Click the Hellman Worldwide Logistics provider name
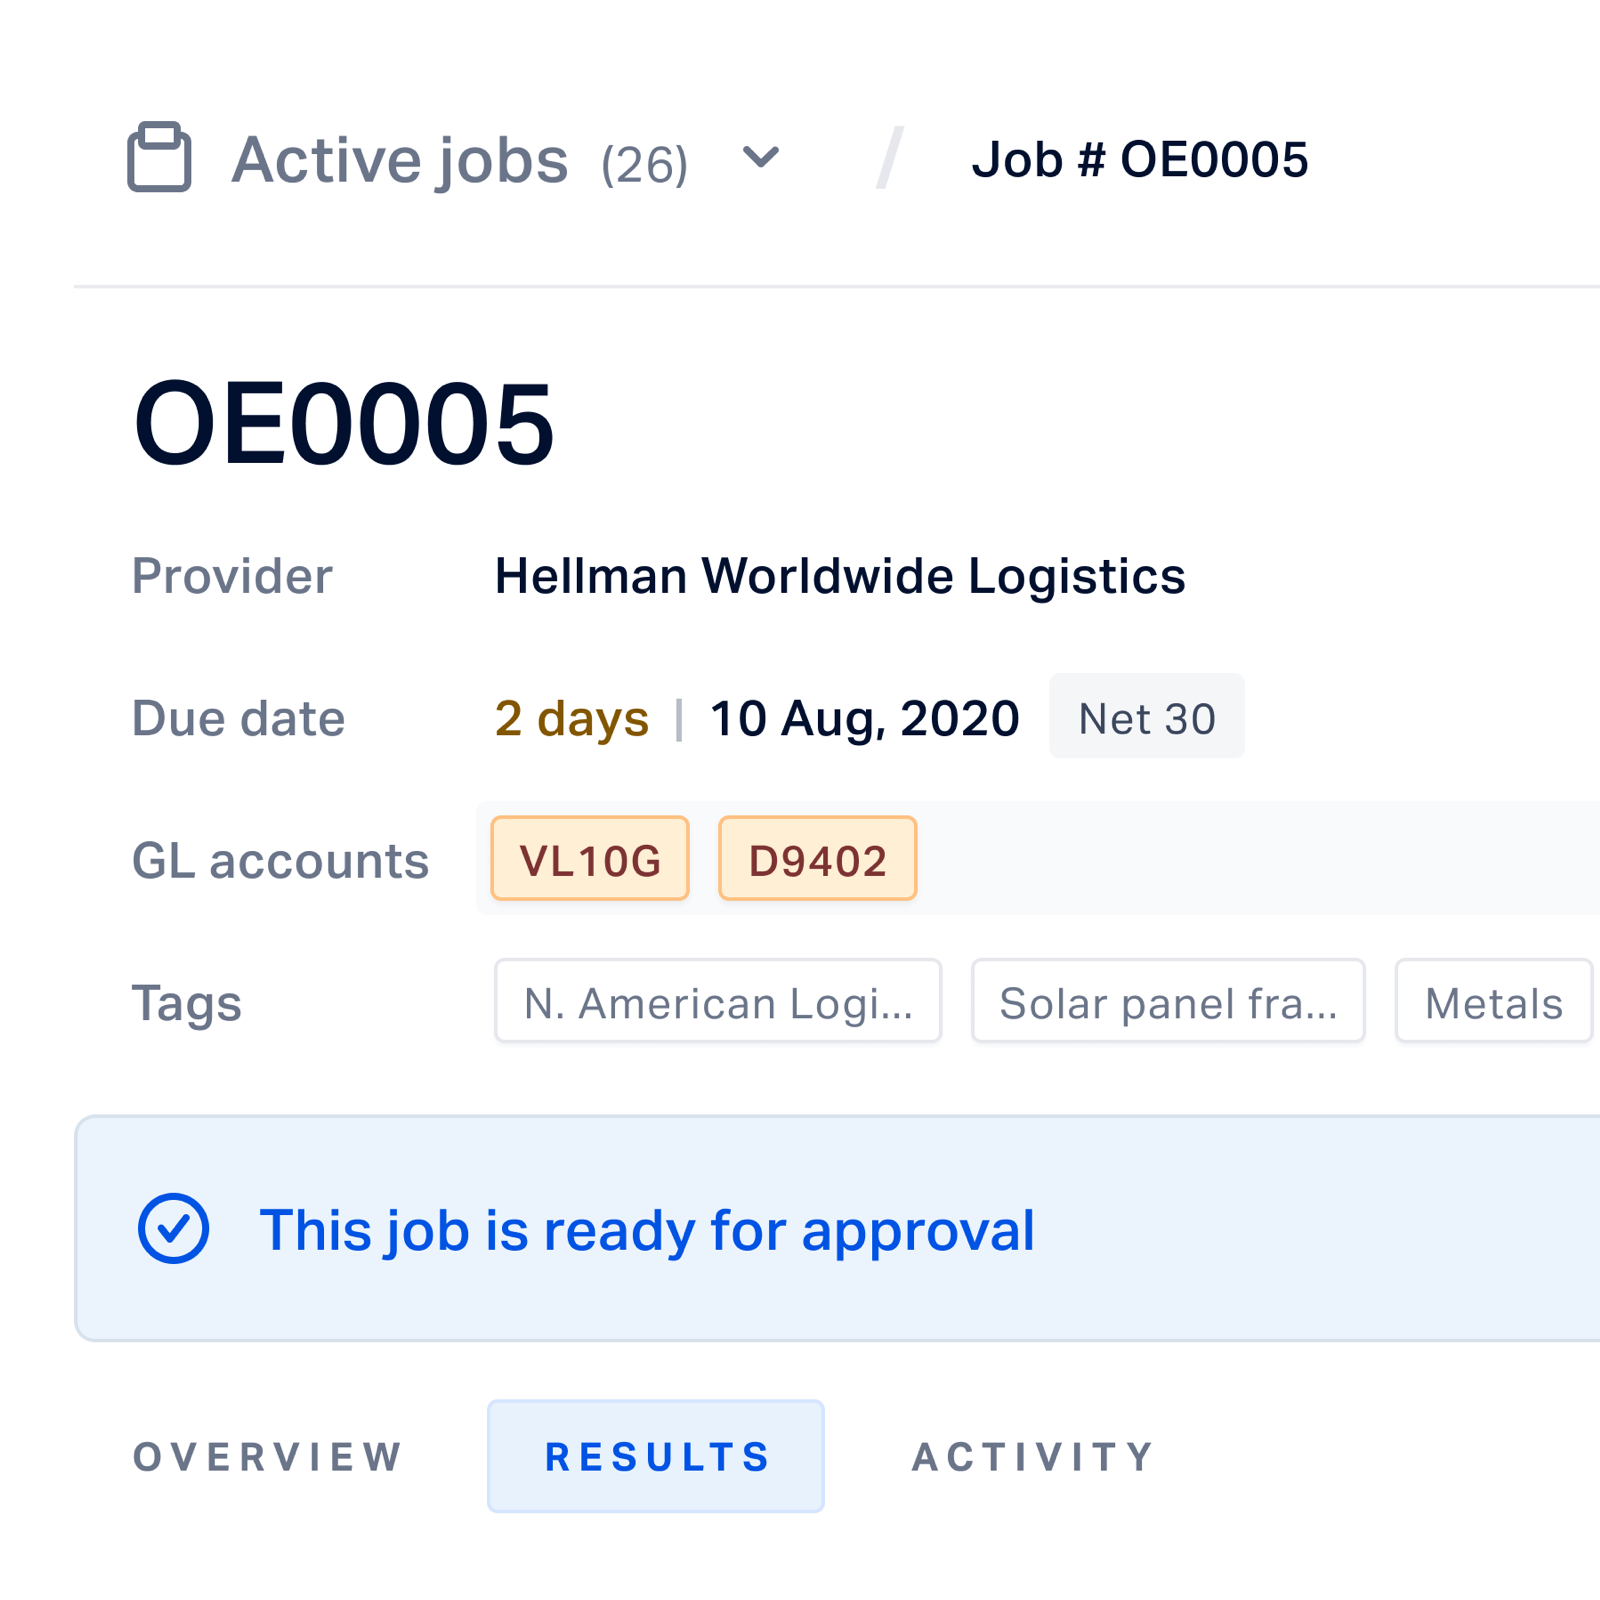The image size is (1600, 1600). (x=840, y=576)
